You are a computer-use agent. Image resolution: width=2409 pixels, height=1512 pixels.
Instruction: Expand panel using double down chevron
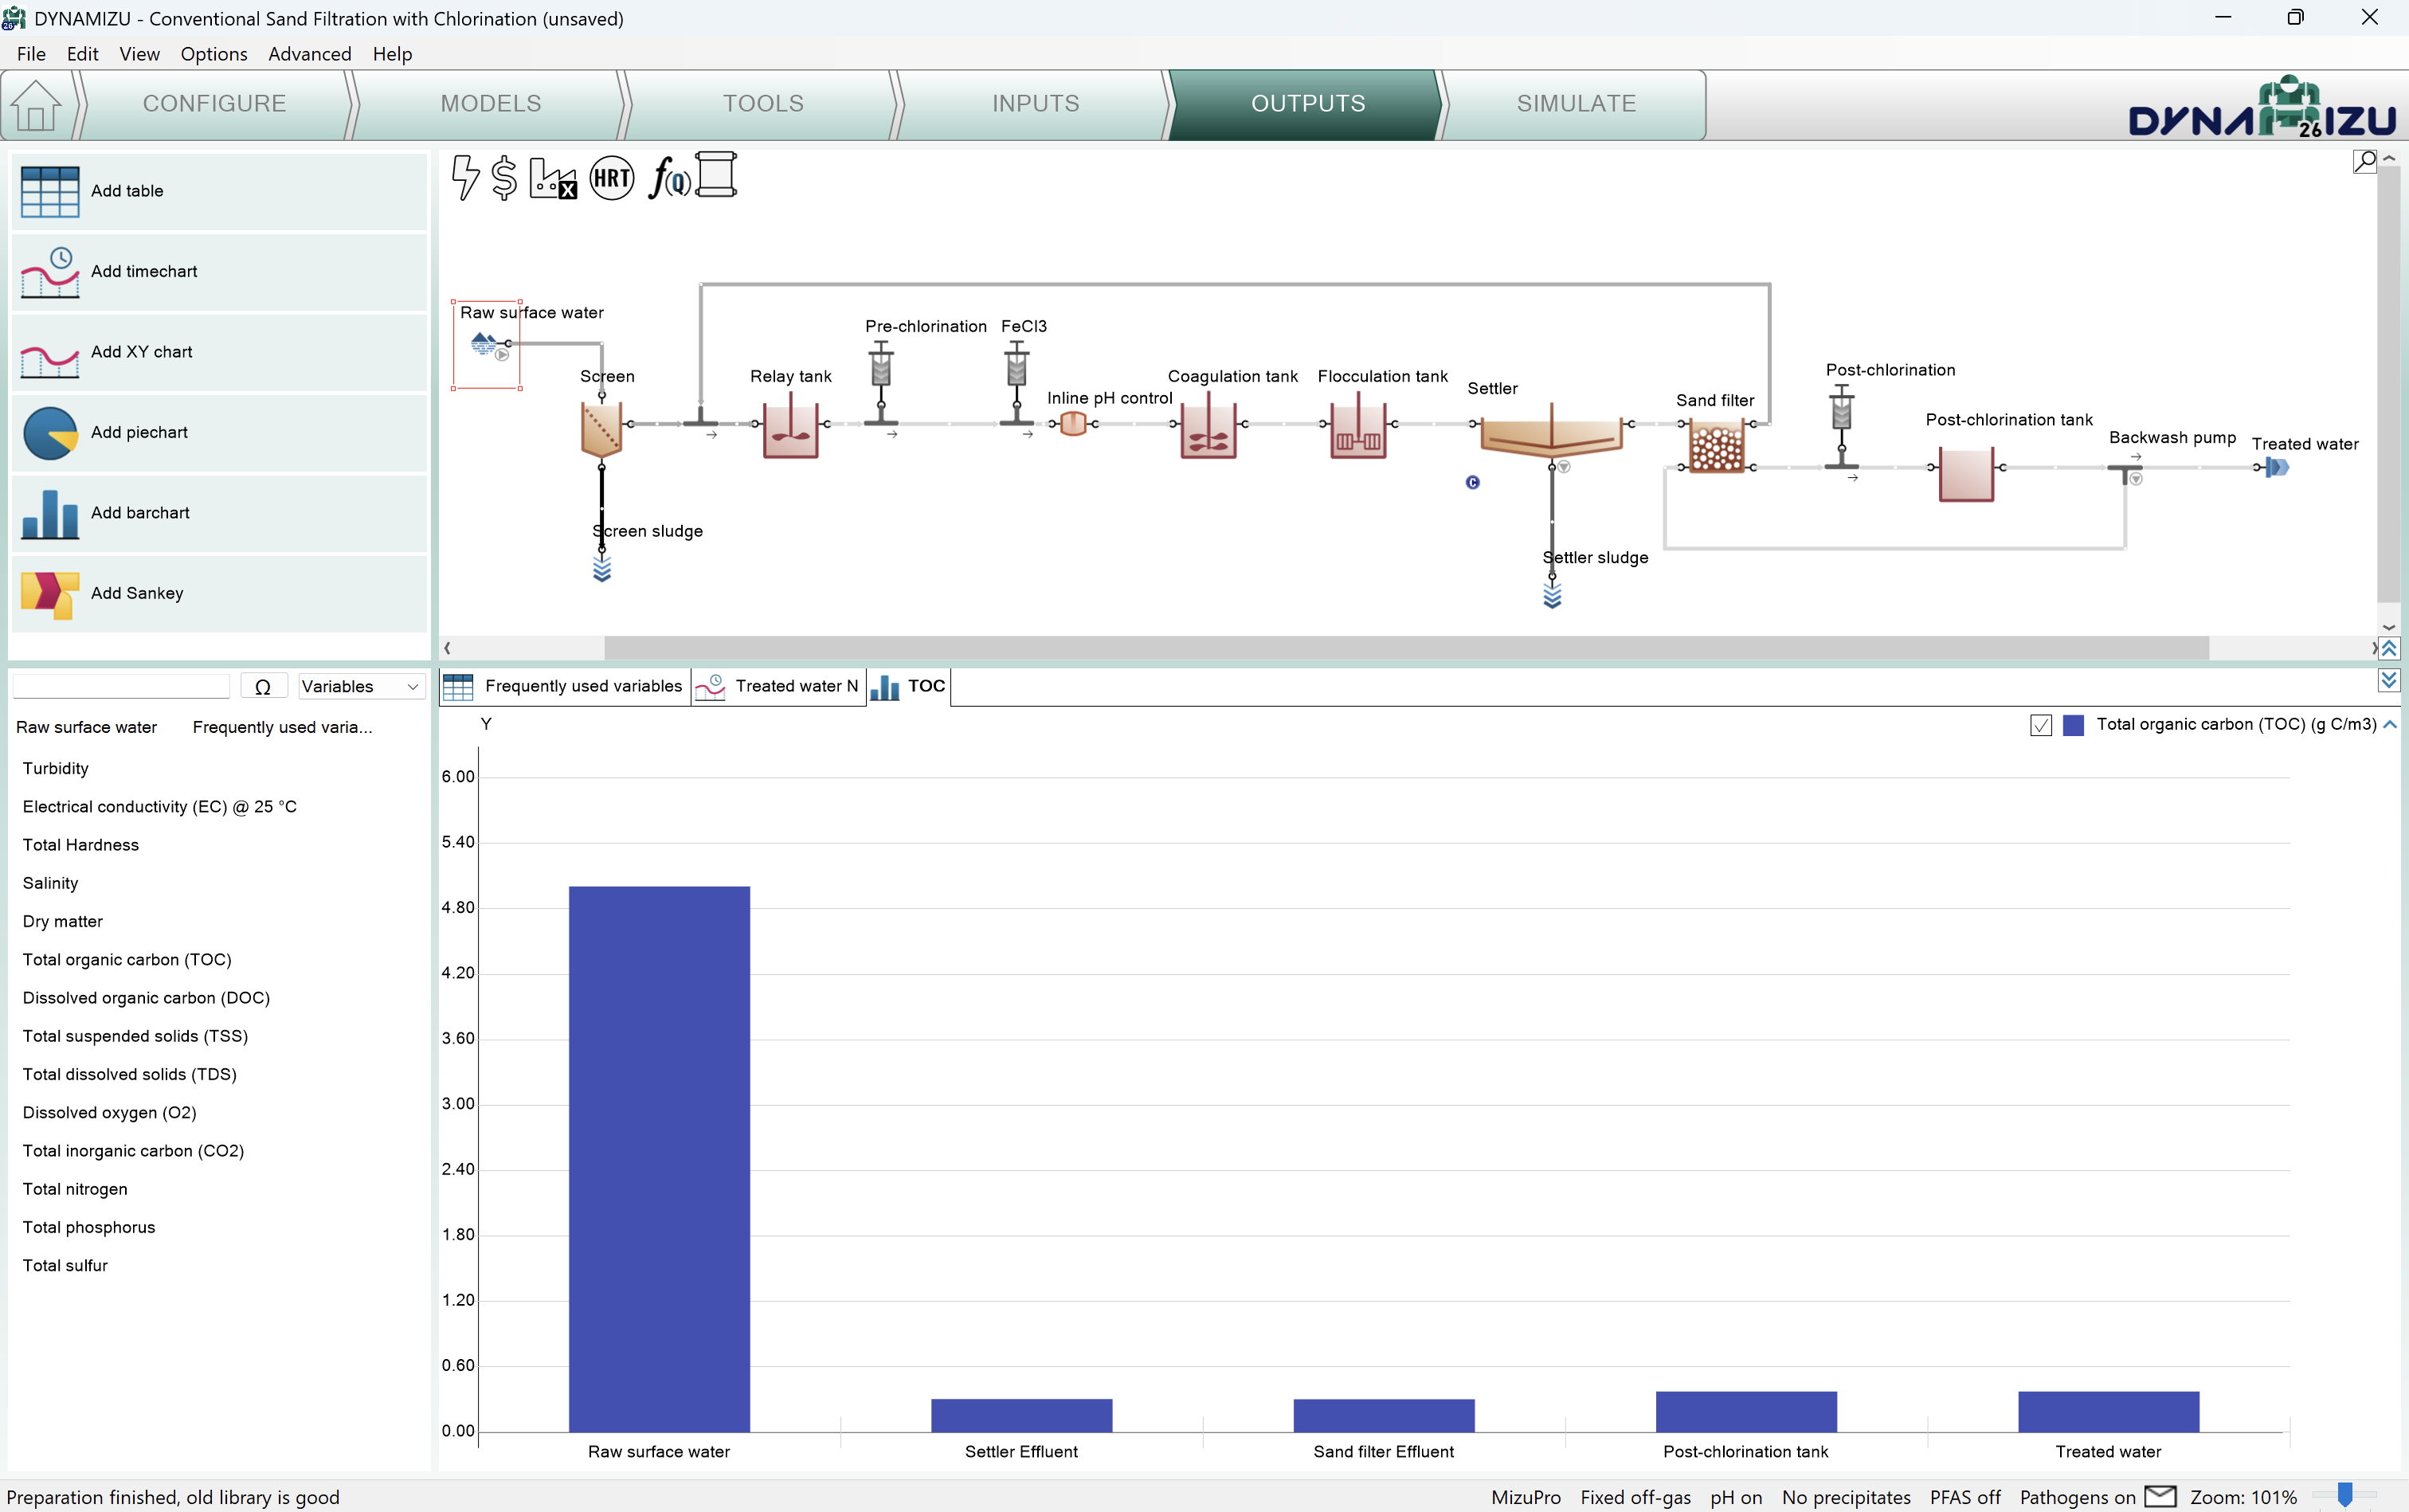pyautogui.click(x=2389, y=681)
